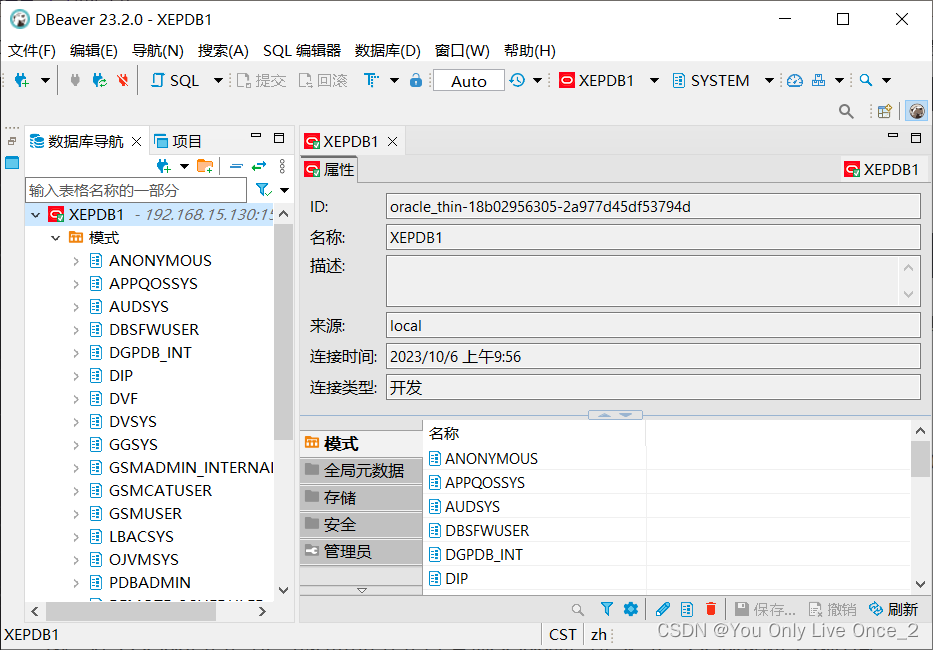Select PDBADMIN schema in navigator tree
933x650 pixels.
point(150,583)
